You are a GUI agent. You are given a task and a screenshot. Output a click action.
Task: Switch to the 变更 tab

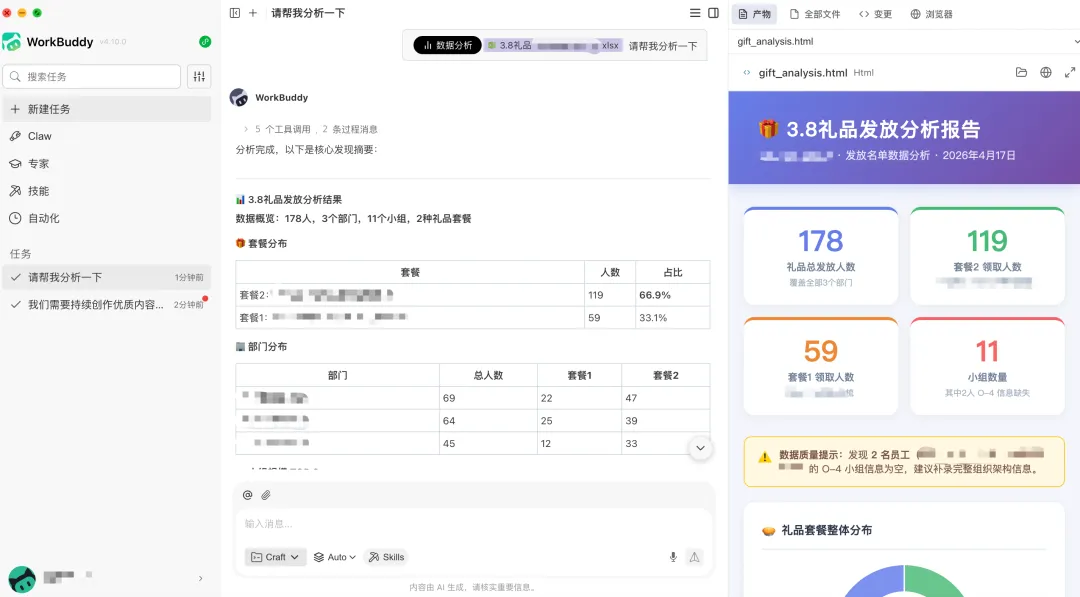875,14
